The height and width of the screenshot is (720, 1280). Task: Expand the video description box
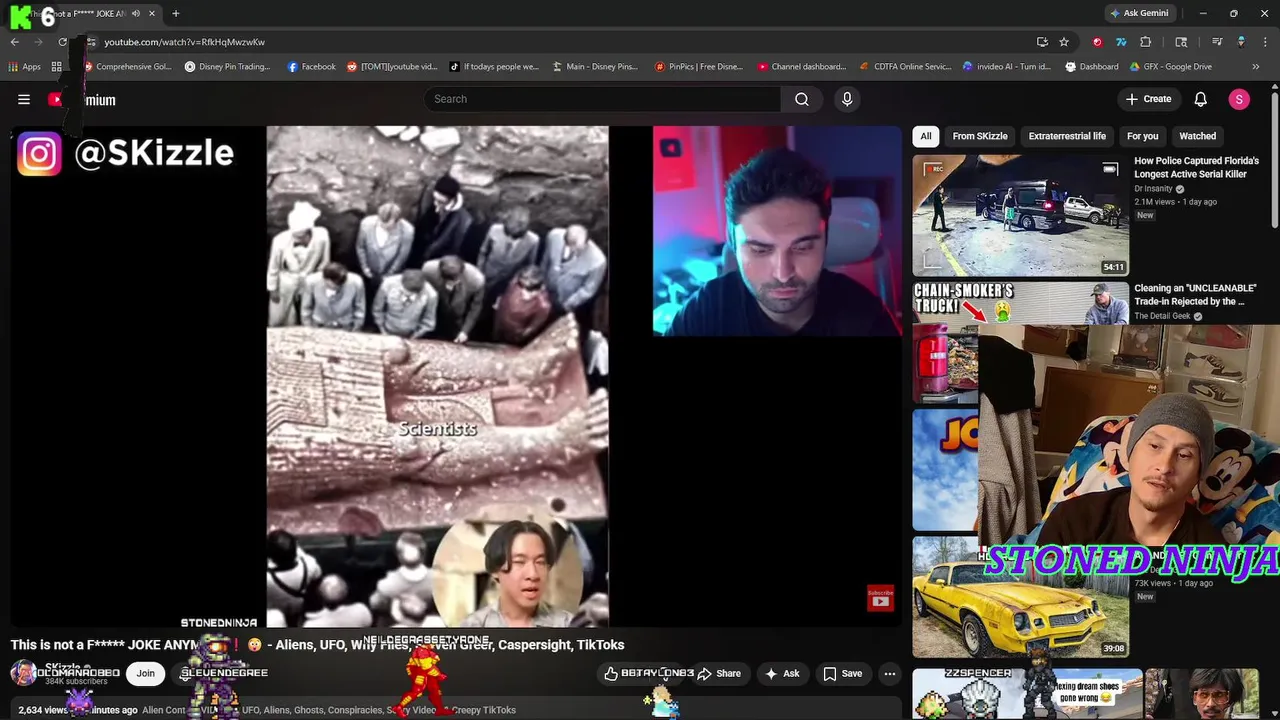coord(455,710)
